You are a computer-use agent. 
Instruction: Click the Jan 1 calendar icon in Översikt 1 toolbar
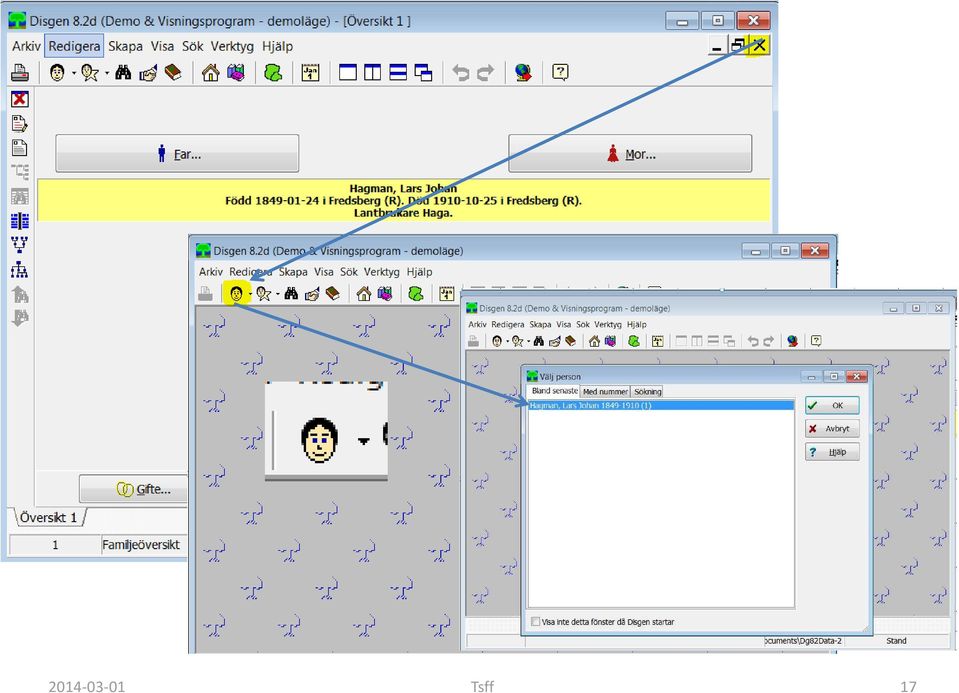pyautogui.click(x=310, y=73)
